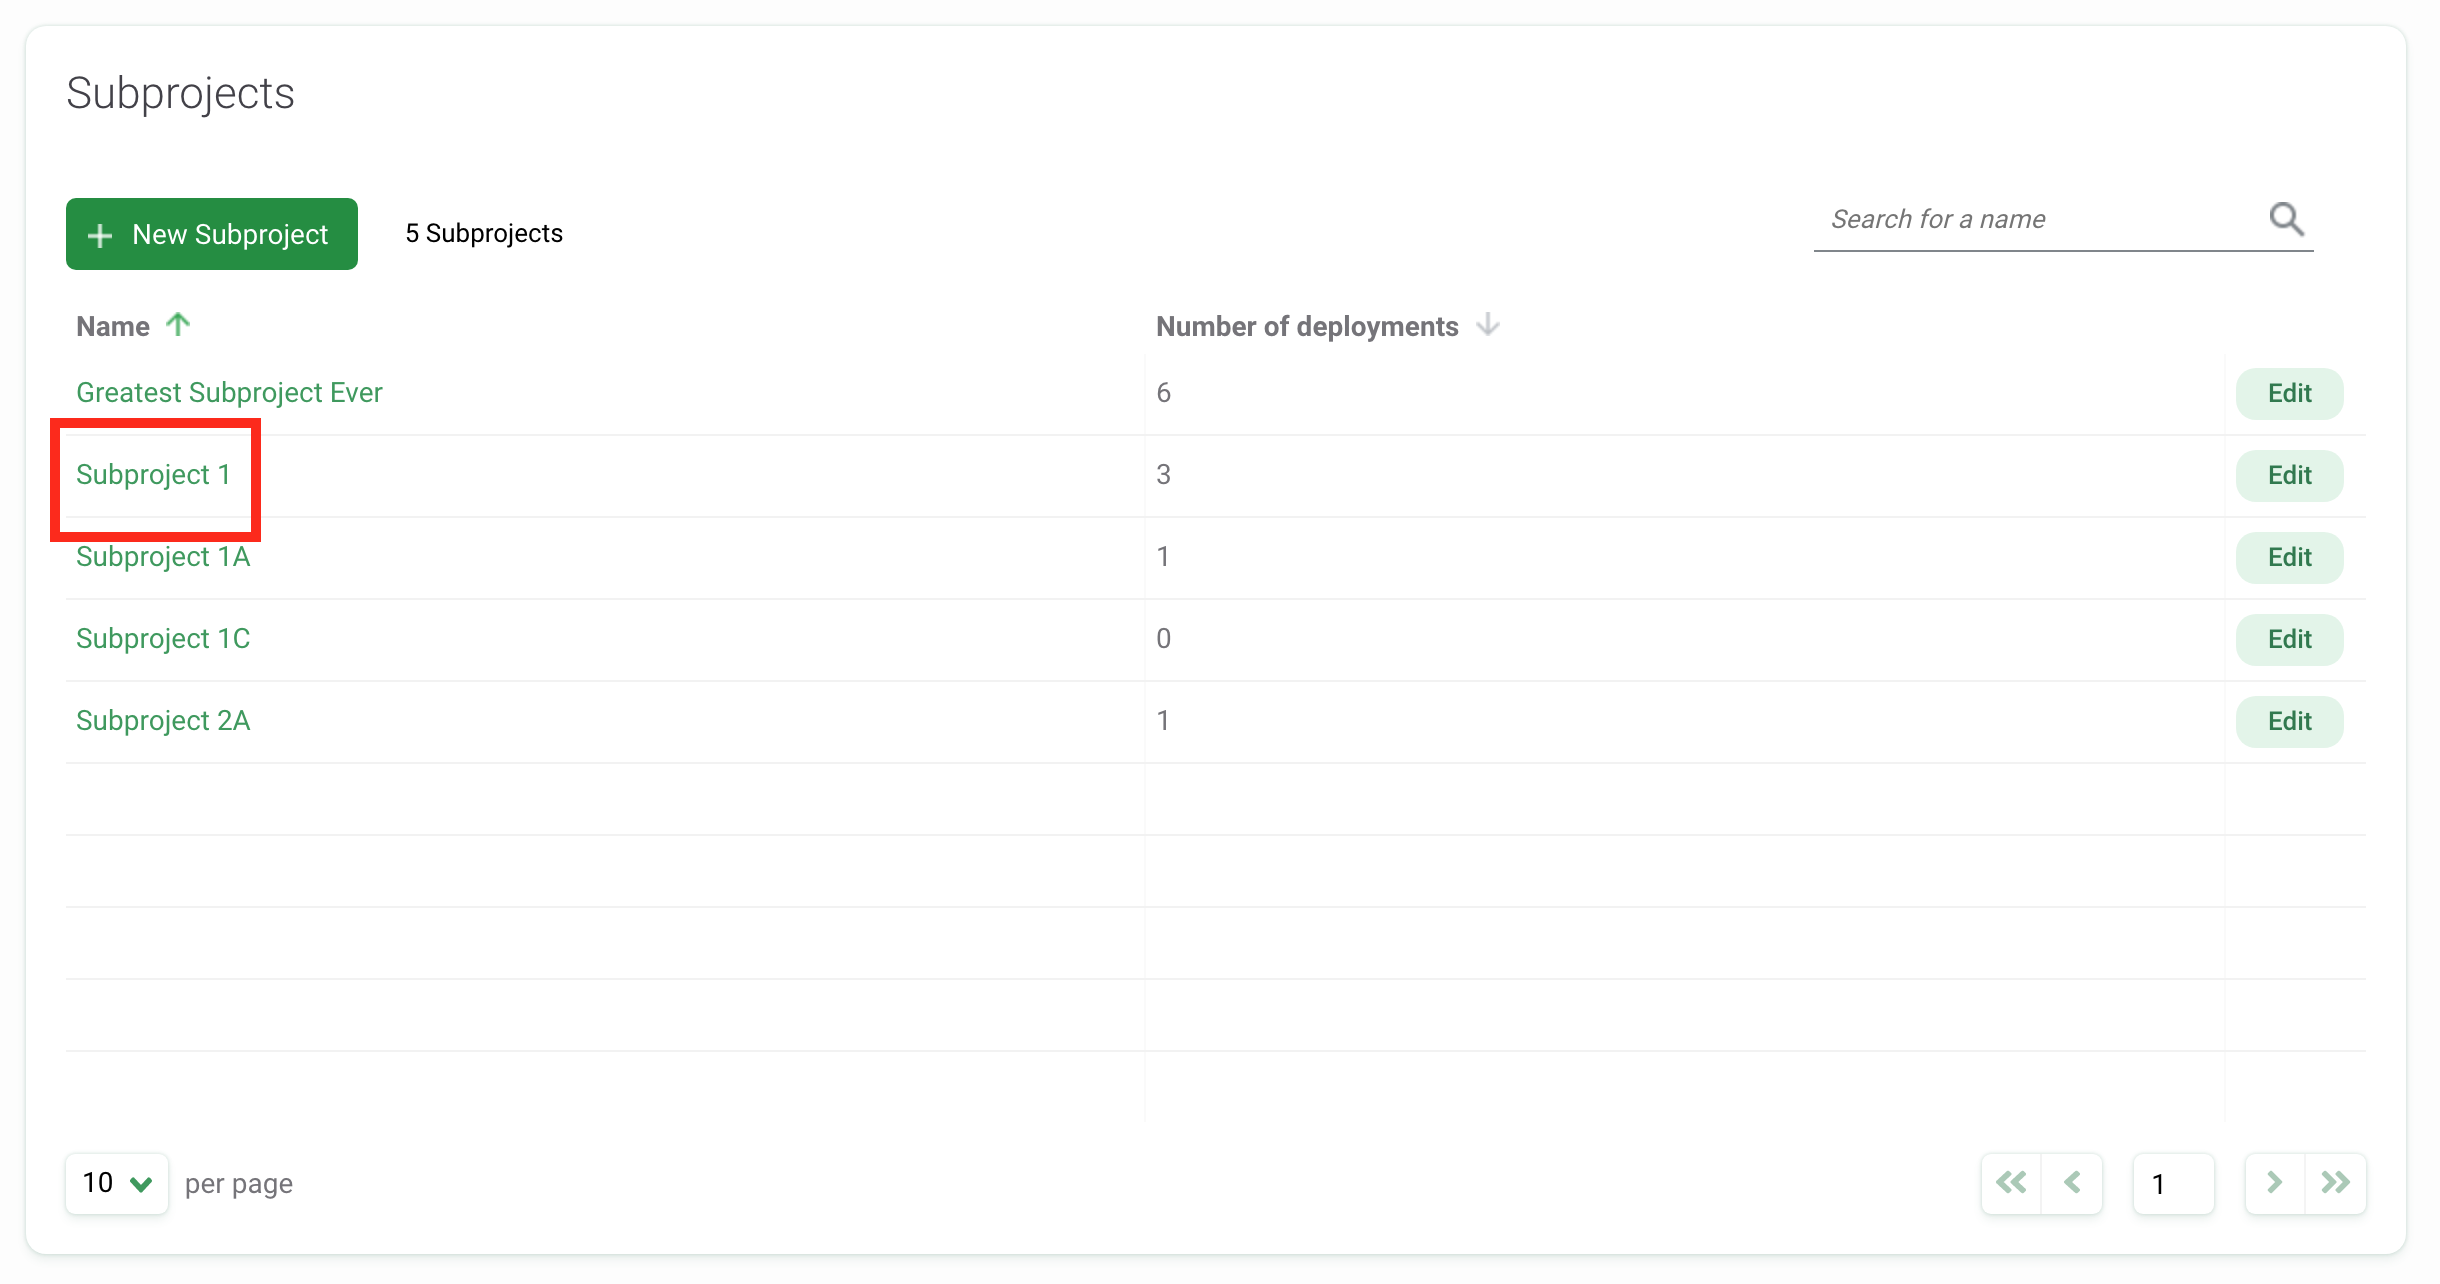Open Greatest Subproject Ever link
The image size is (2440, 1284).
(x=229, y=392)
